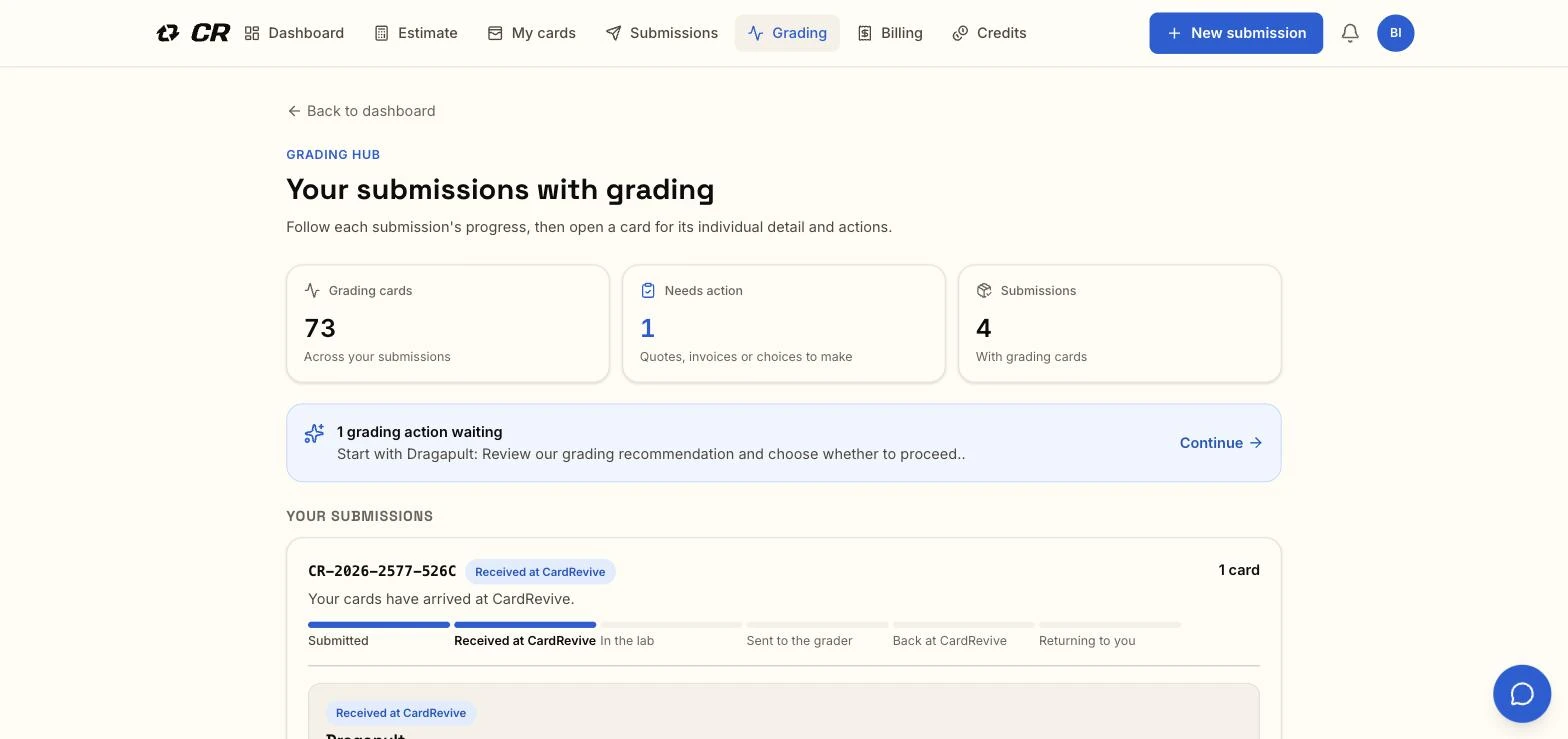The image size is (1568, 739).
Task: Open the Billing page
Action: [x=890, y=33]
